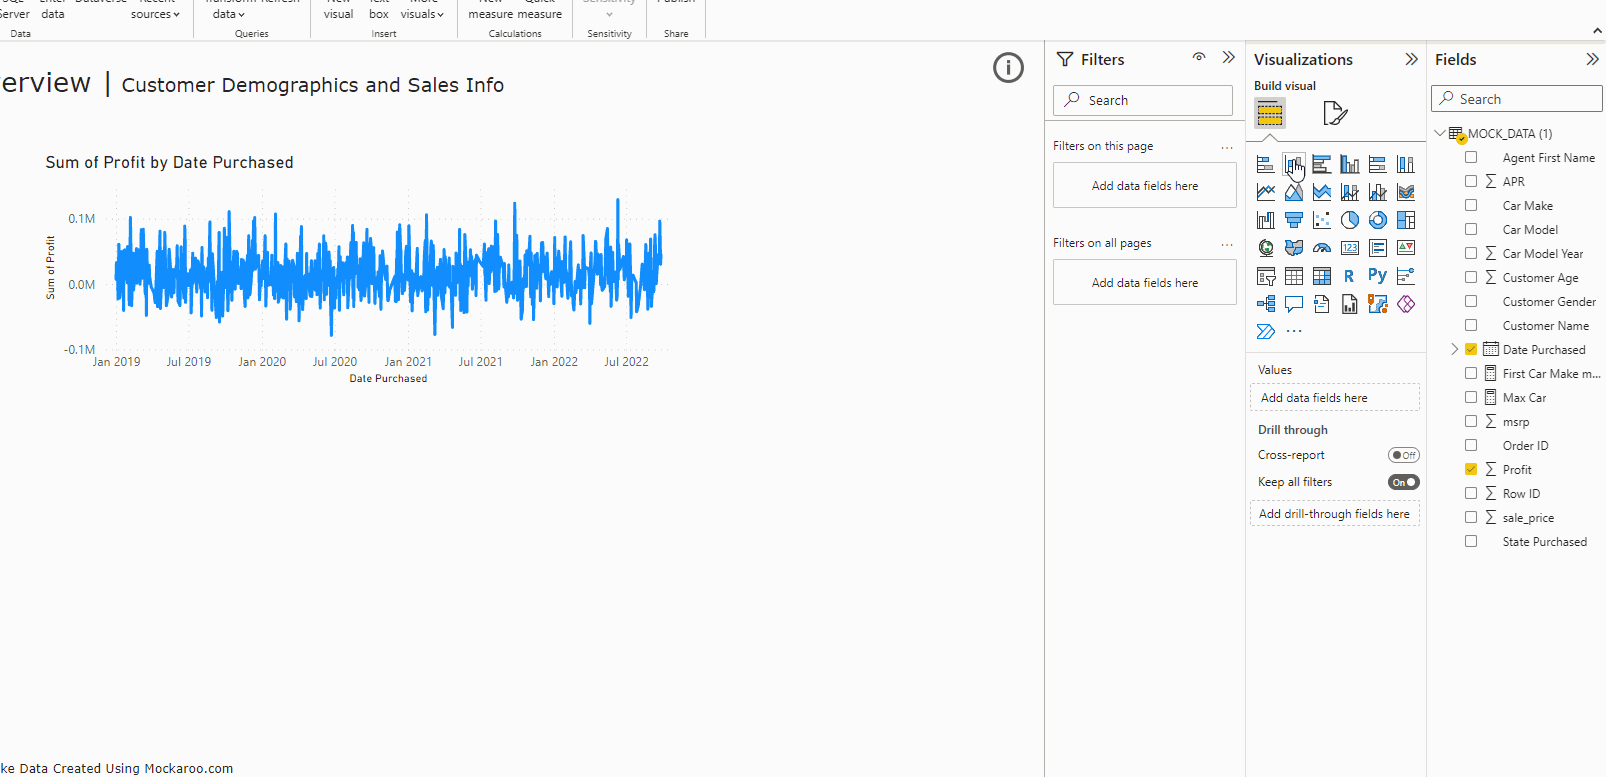Select the Slicer visual
Viewport: 1606px width, 777px height.
1266,276
